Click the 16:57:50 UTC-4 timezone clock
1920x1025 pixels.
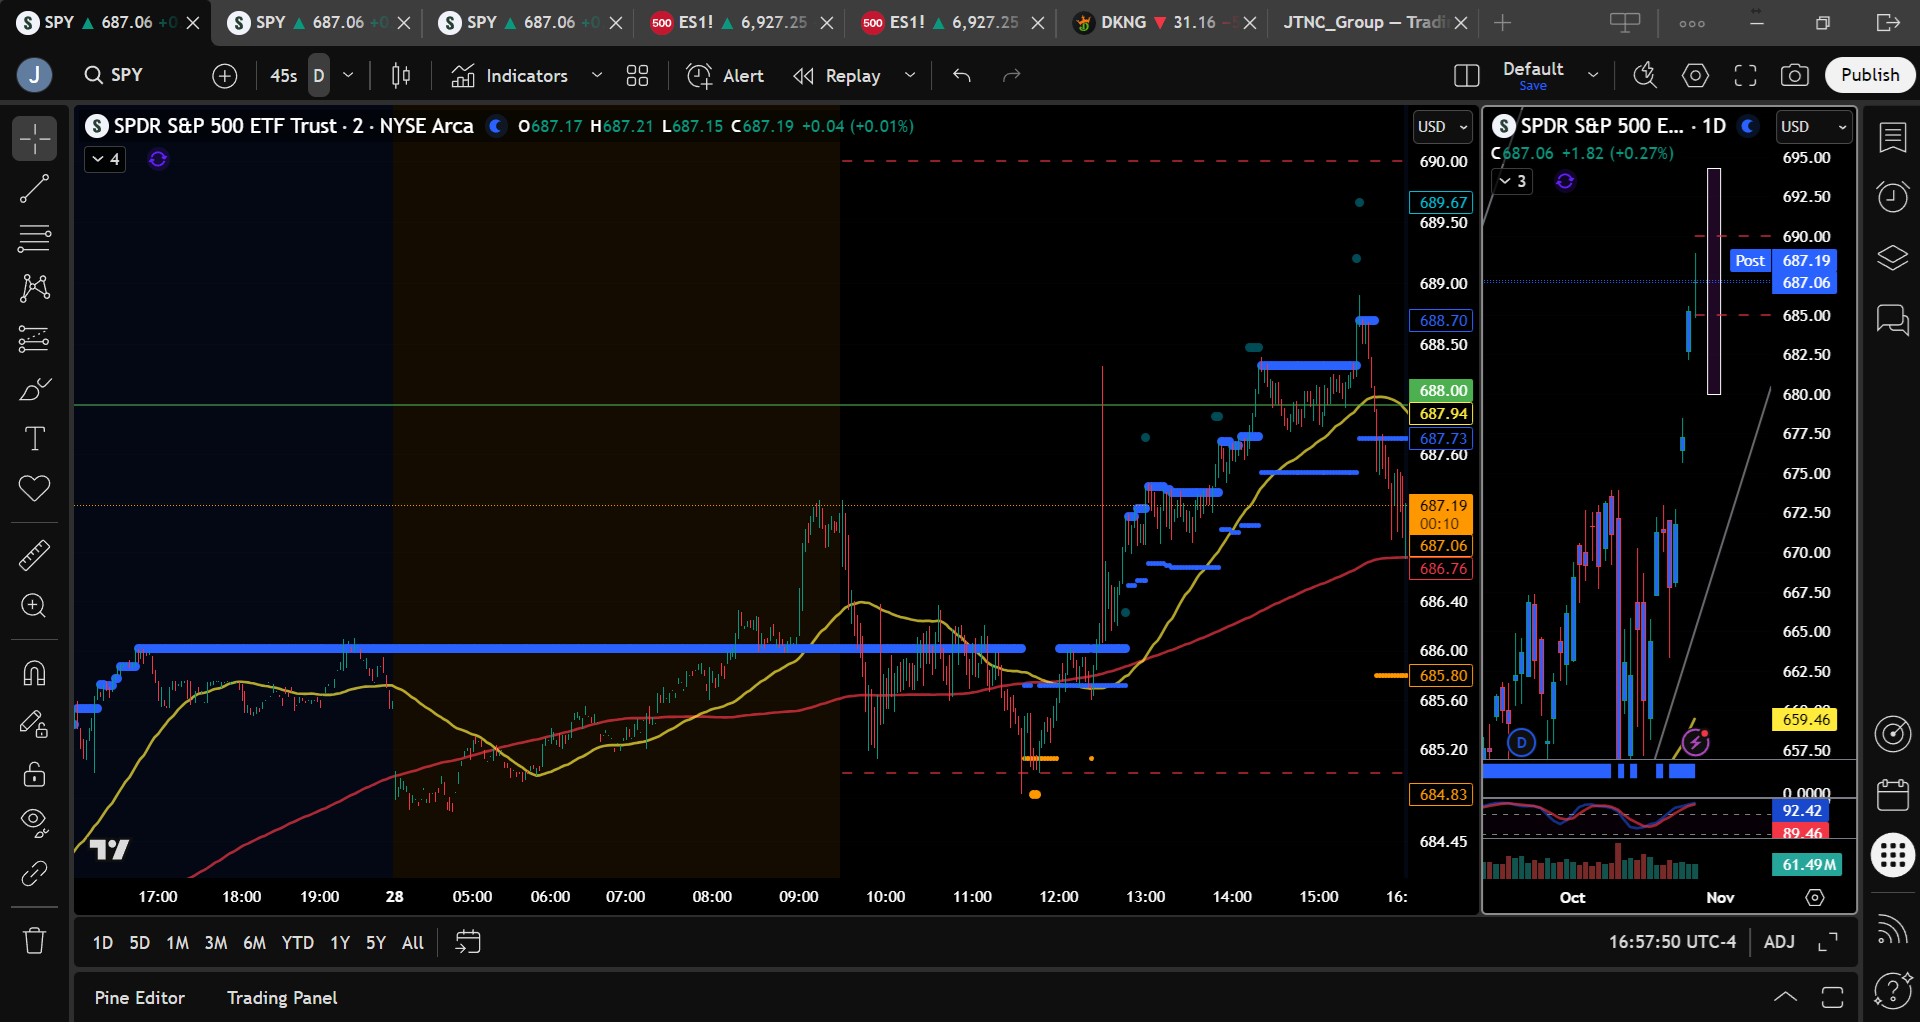coord(1672,942)
